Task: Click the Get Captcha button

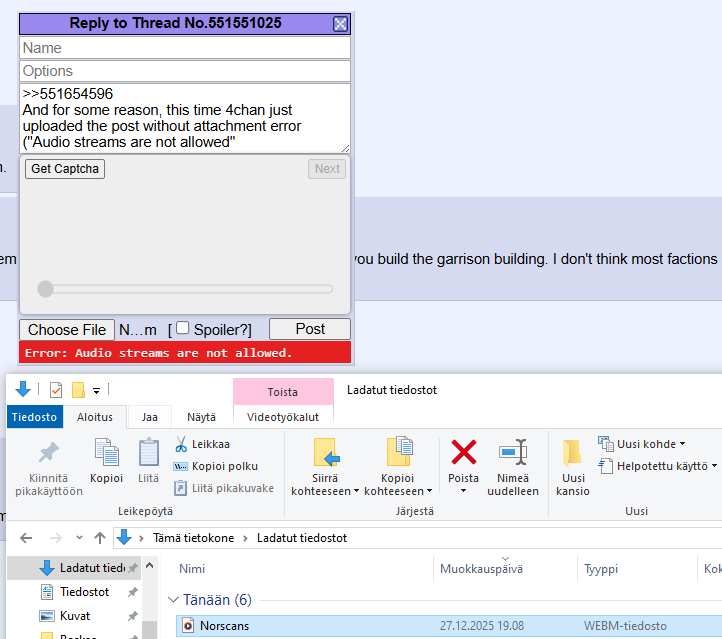Action: (x=65, y=169)
